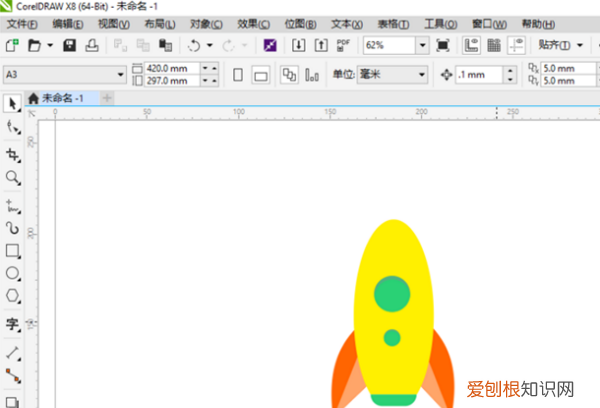Open the 表格(T) menu
600x408 pixels.
click(x=393, y=24)
